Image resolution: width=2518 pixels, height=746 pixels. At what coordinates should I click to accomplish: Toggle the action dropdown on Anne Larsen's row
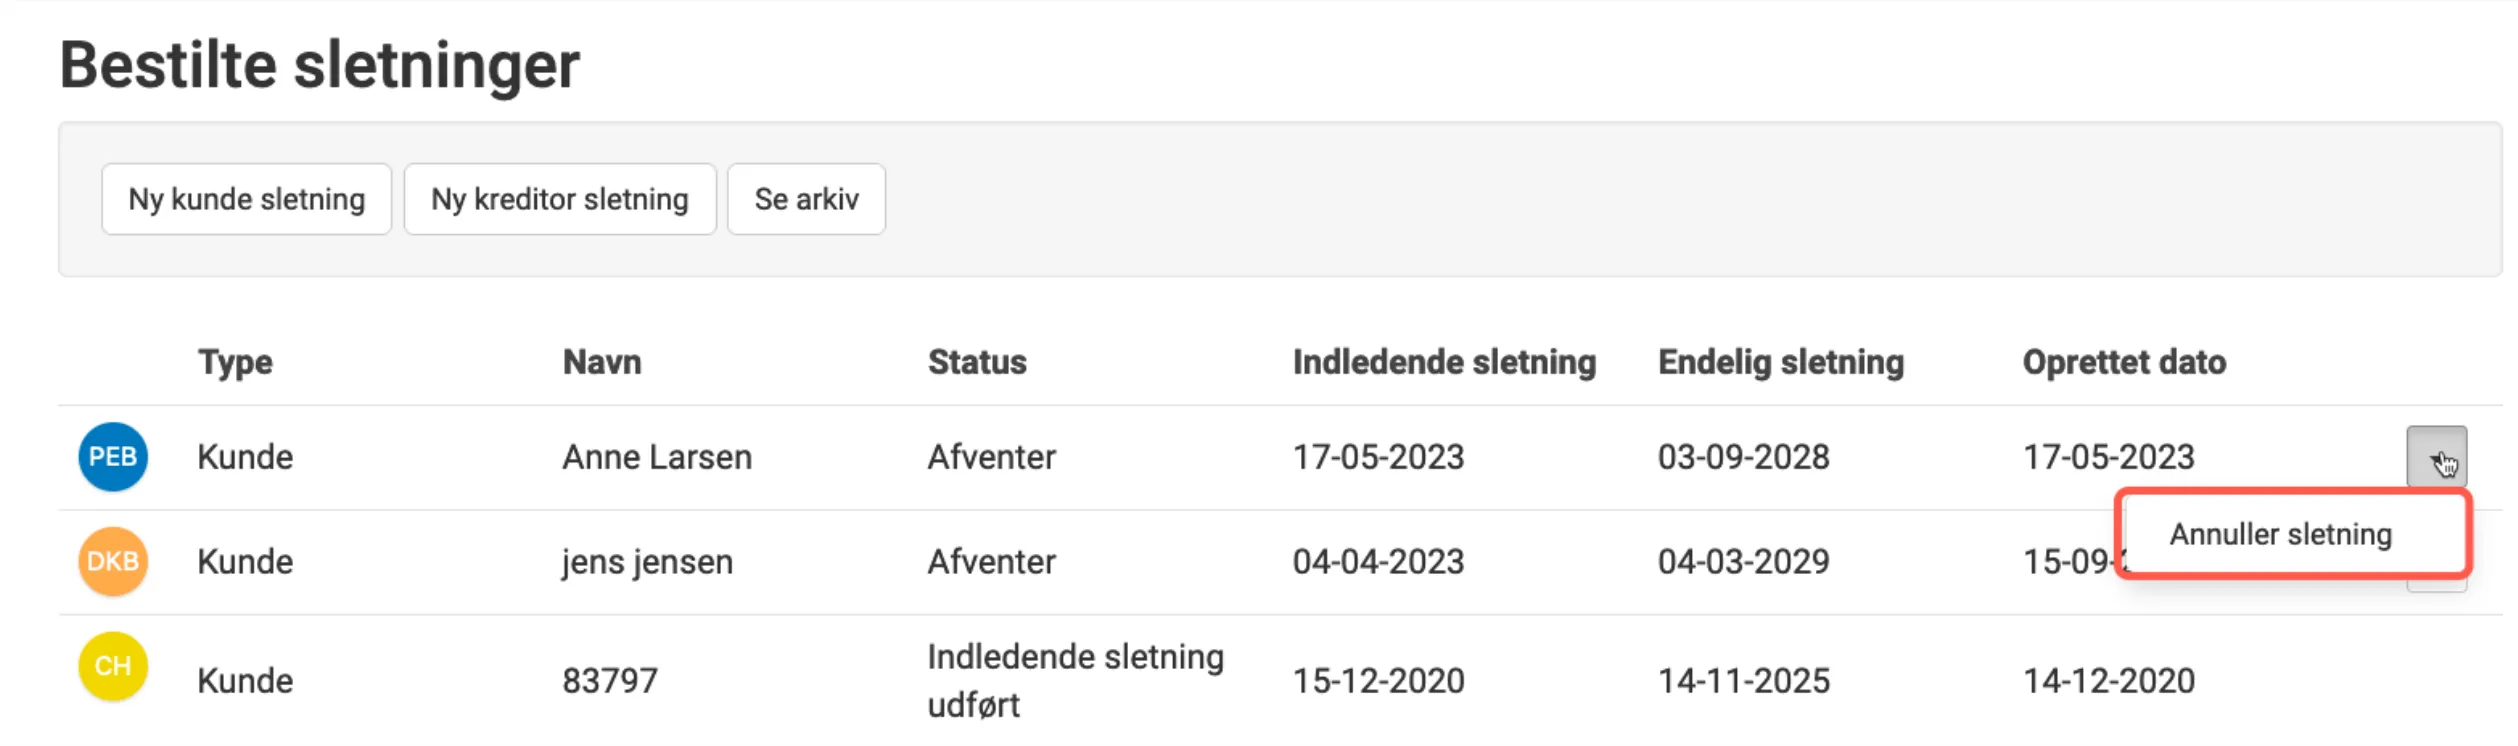2436,457
